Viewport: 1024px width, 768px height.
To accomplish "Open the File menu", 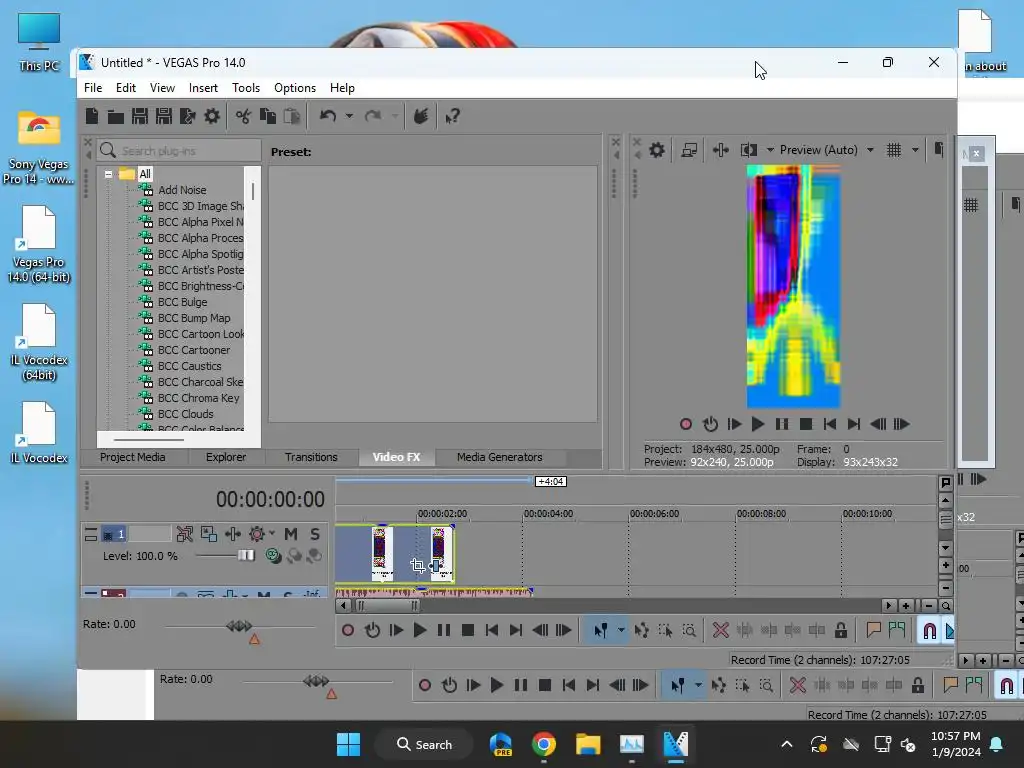I will pos(93,88).
